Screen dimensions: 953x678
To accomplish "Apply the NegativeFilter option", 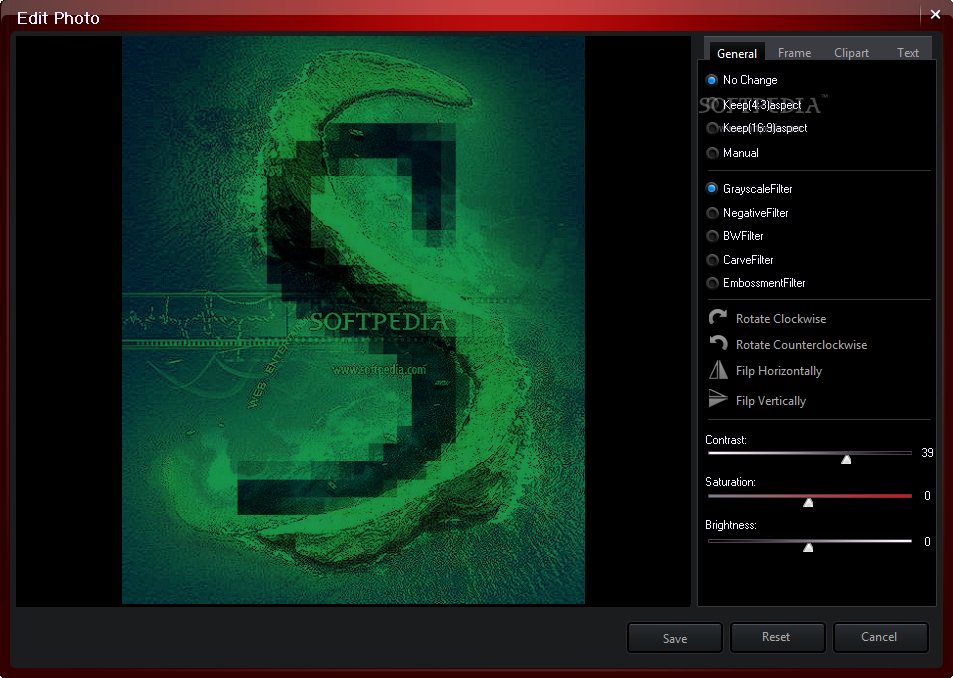I will (748, 213).
